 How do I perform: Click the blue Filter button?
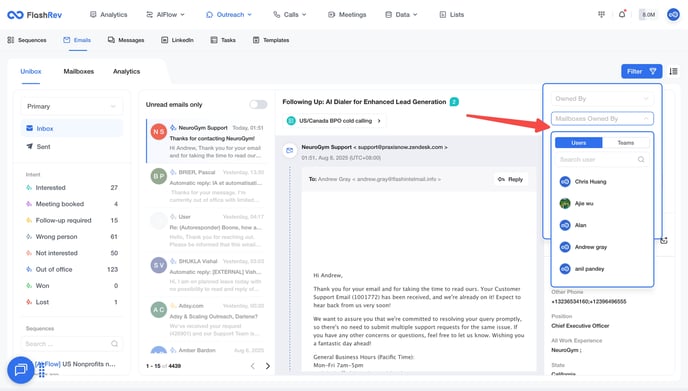(x=641, y=71)
